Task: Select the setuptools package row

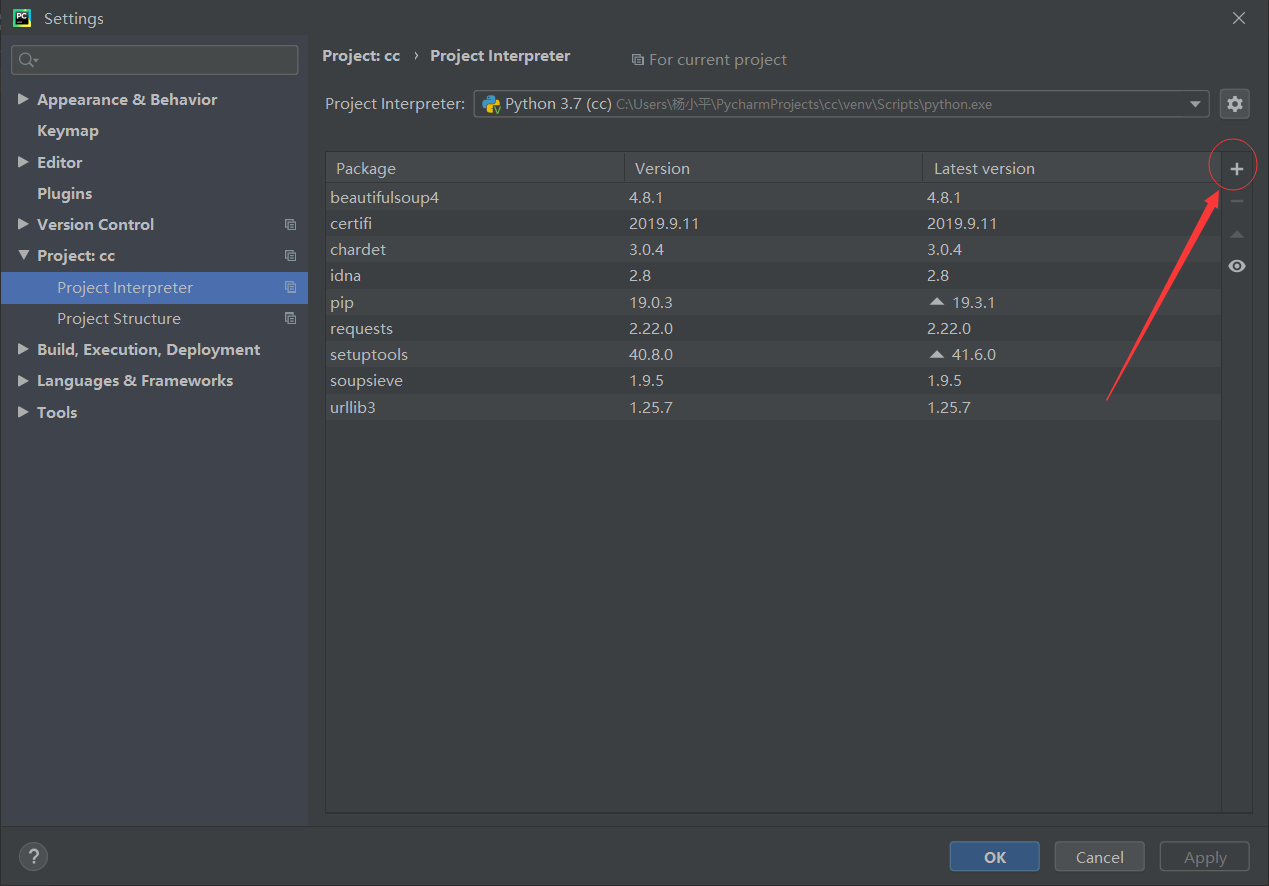Action: [773, 354]
